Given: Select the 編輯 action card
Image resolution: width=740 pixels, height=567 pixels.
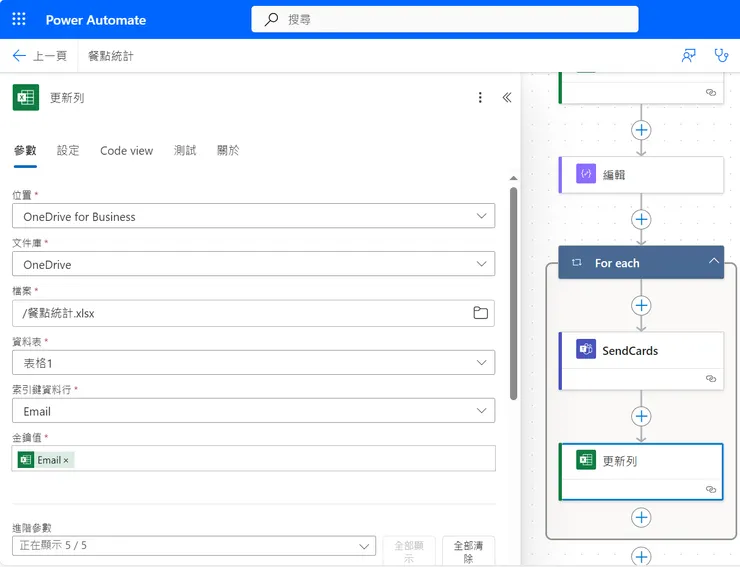Looking at the screenshot, I should [641, 175].
